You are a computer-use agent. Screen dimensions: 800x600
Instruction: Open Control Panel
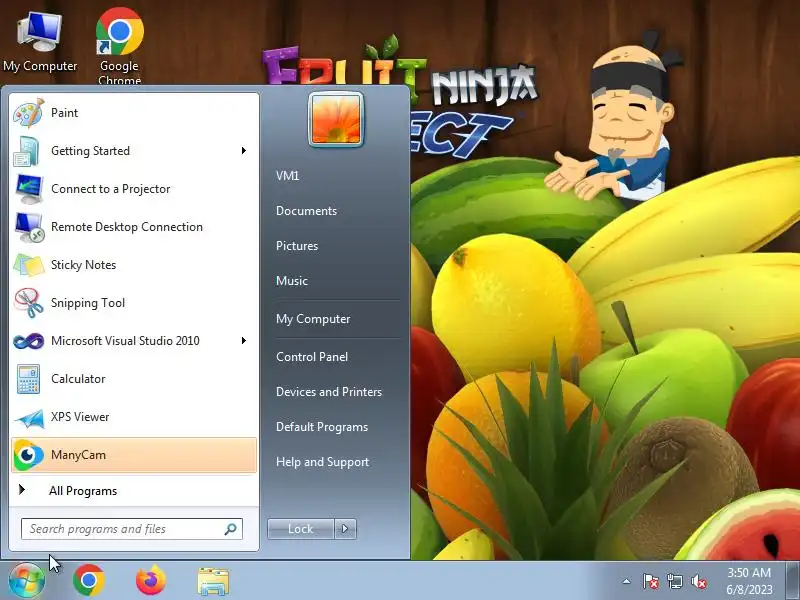pyautogui.click(x=312, y=357)
